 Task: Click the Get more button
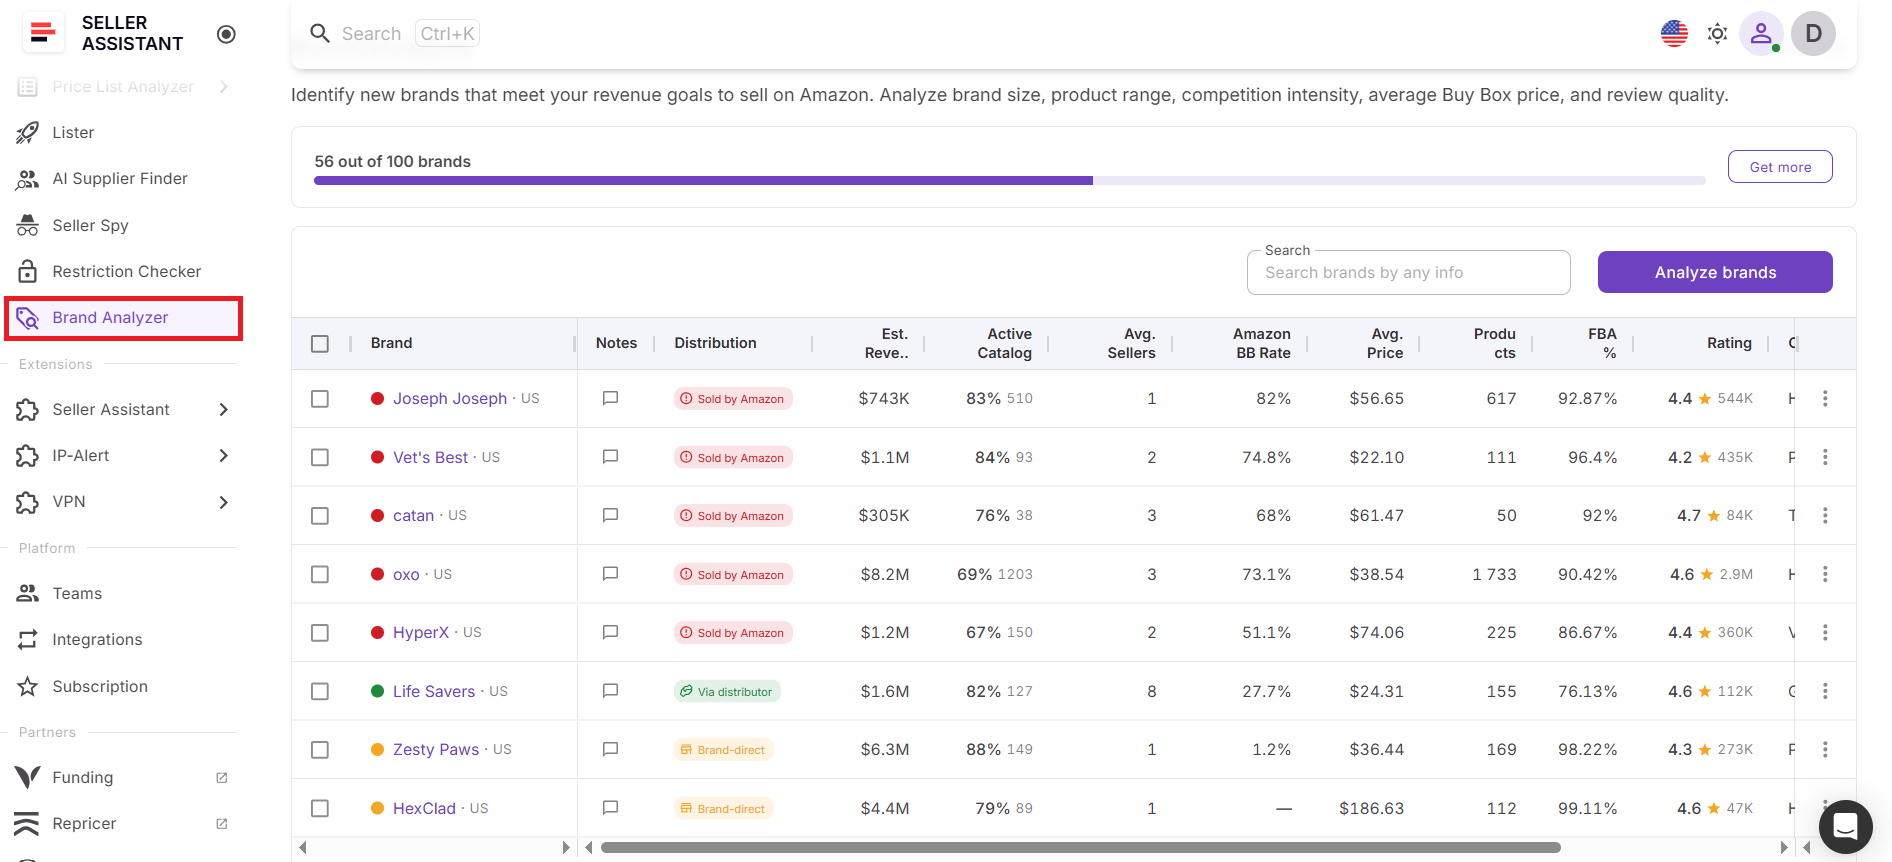1780,167
